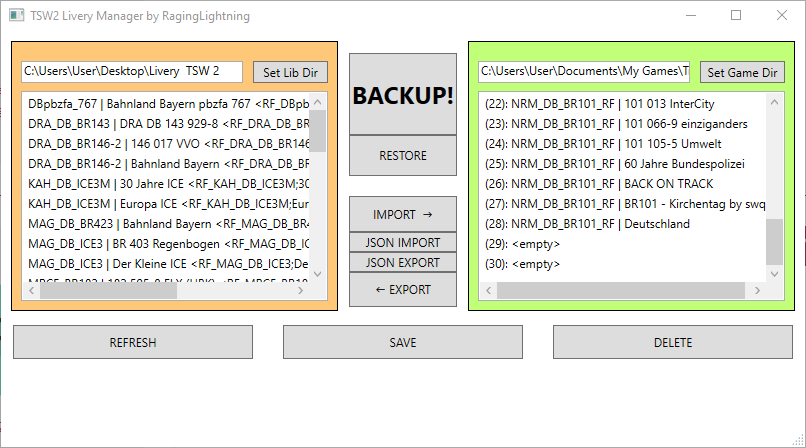Click the game list vertical scrollbar thumb

pos(775,241)
